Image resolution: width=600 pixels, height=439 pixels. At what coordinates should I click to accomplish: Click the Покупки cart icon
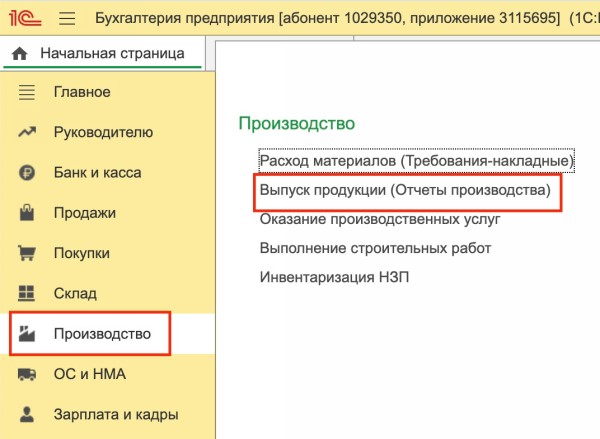pos(28,254)
